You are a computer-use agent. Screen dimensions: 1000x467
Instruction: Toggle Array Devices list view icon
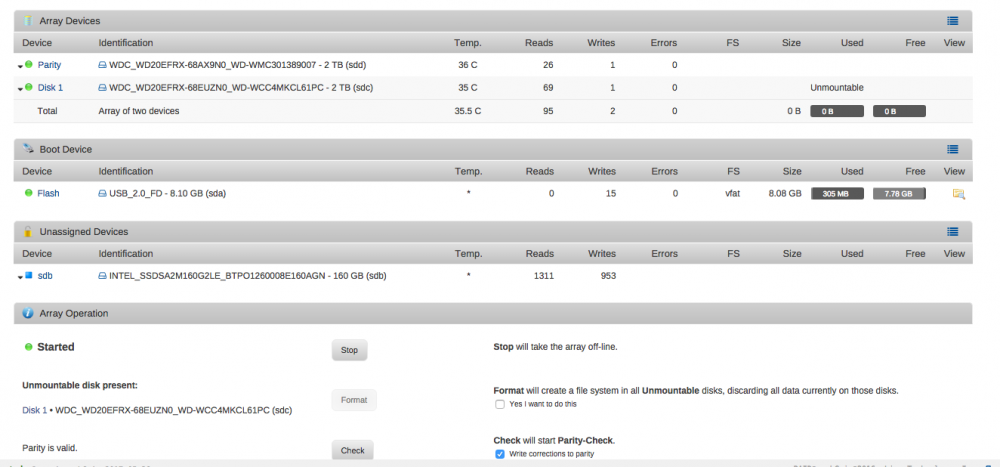952,21
